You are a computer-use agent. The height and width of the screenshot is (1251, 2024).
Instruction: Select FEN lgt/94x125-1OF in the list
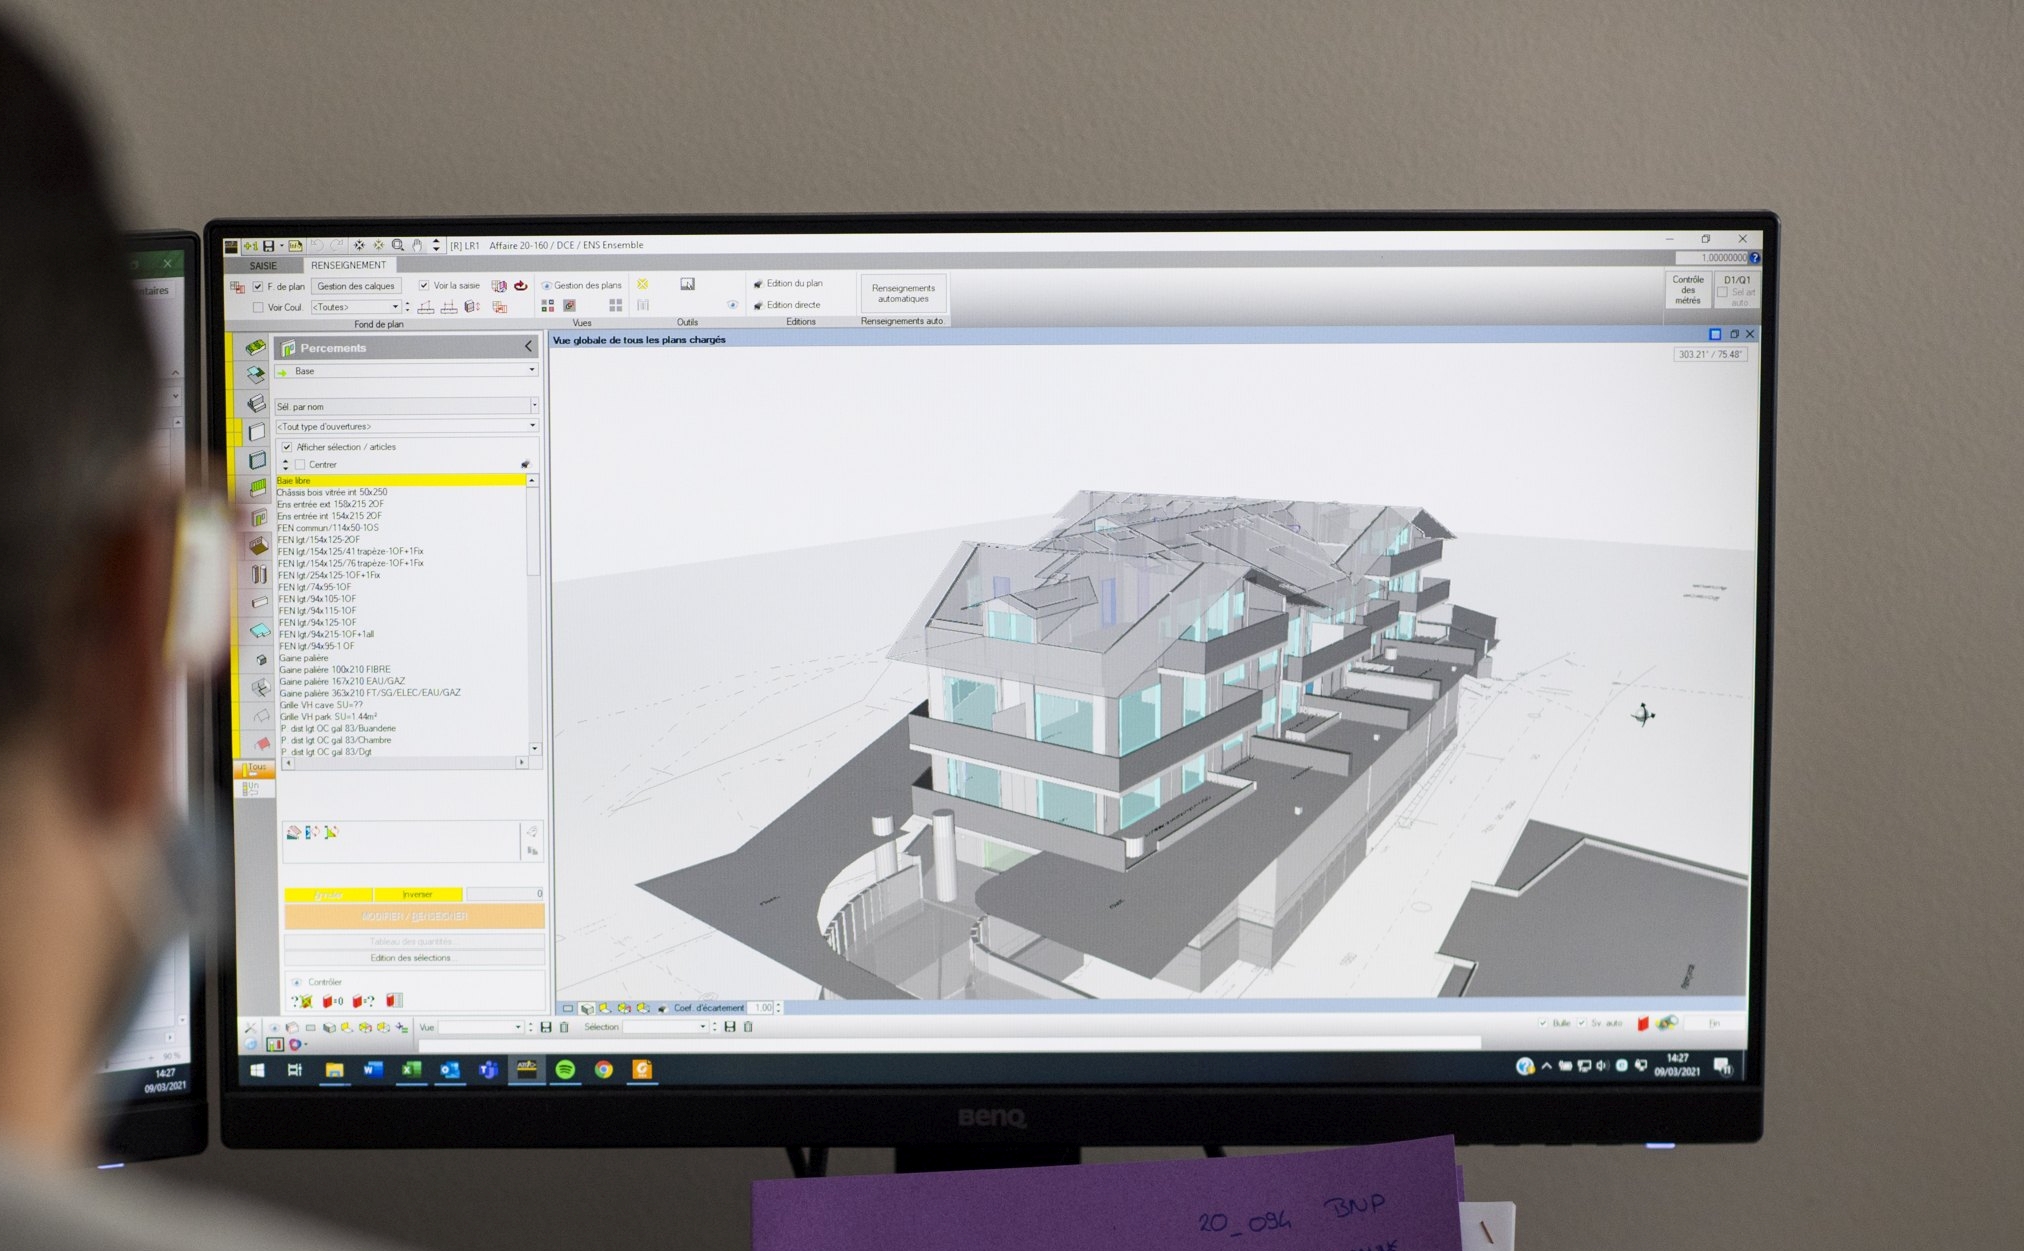pyautogui.click(x=317, y=622)
